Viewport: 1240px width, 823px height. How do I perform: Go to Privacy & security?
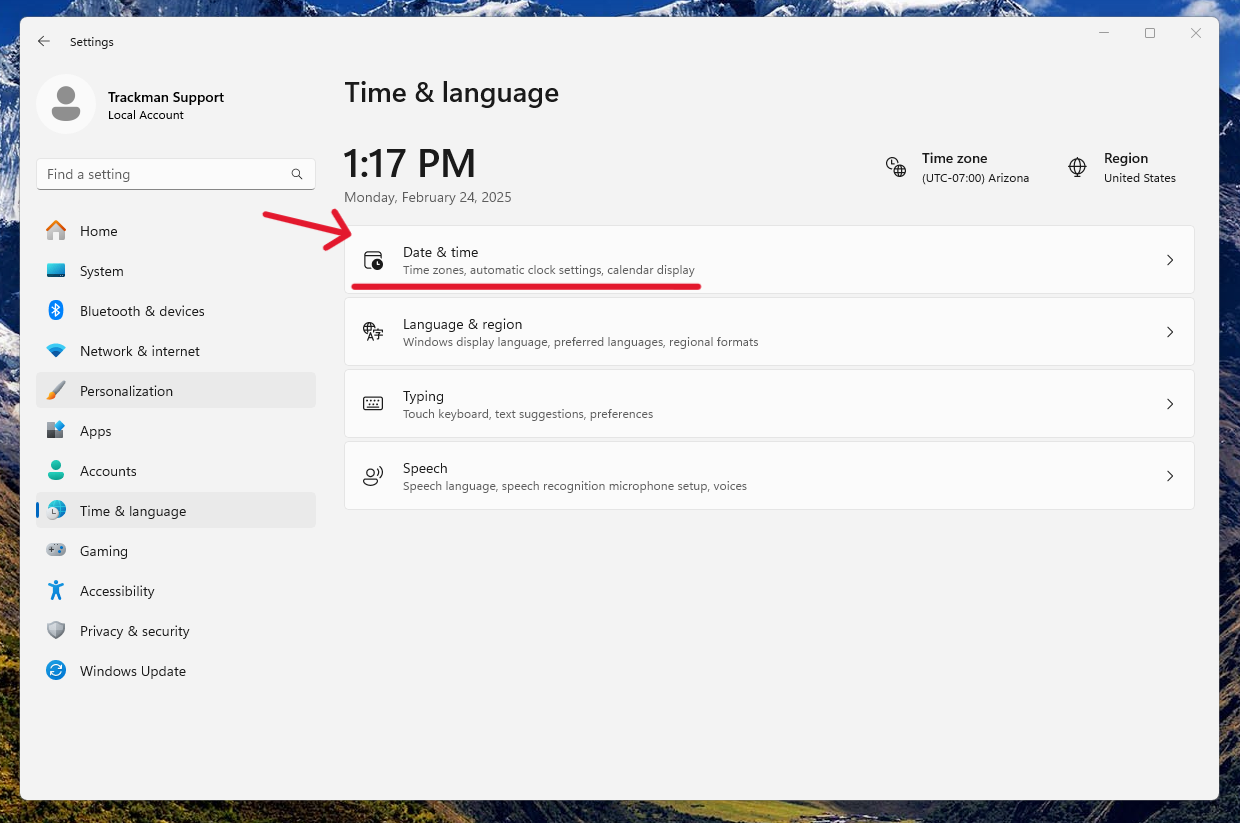click(176, 631)
